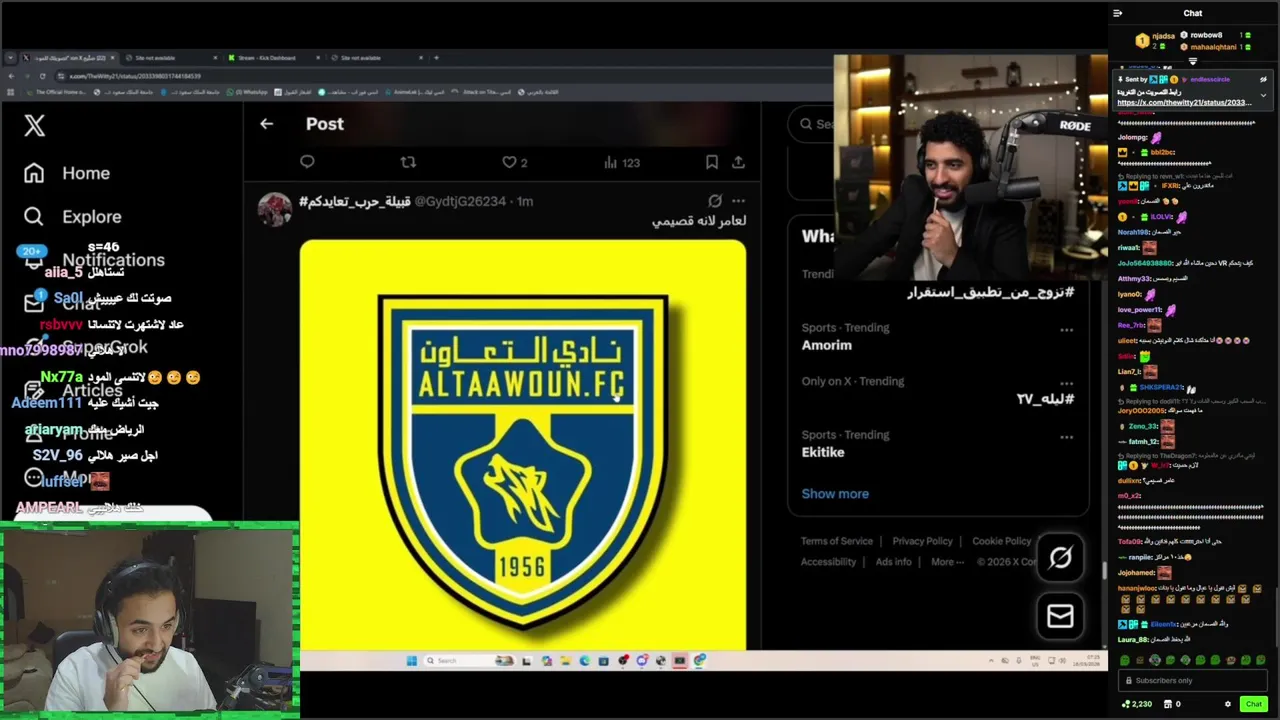Open the Ads info footer link
Viewport: 1280px width, 720px height.
(x=893, y=562)
